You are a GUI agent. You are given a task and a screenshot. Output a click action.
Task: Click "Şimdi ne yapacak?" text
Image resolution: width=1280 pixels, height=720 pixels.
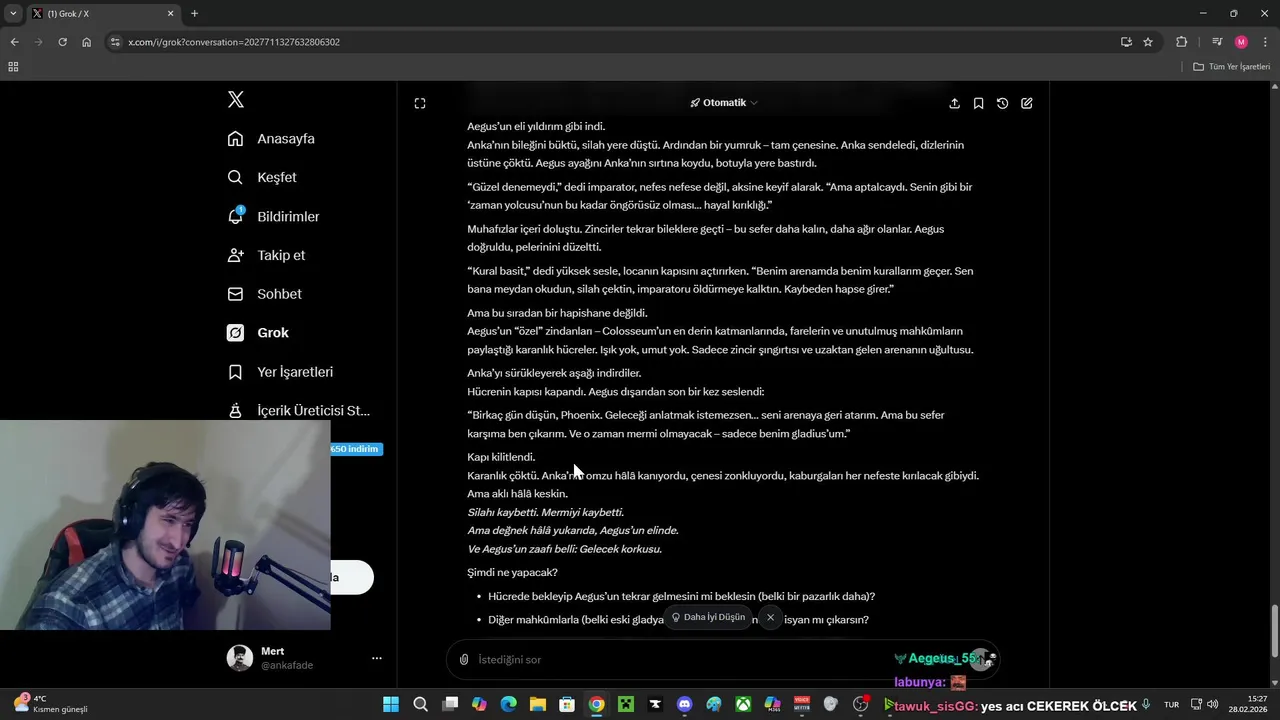click(512, 573)
